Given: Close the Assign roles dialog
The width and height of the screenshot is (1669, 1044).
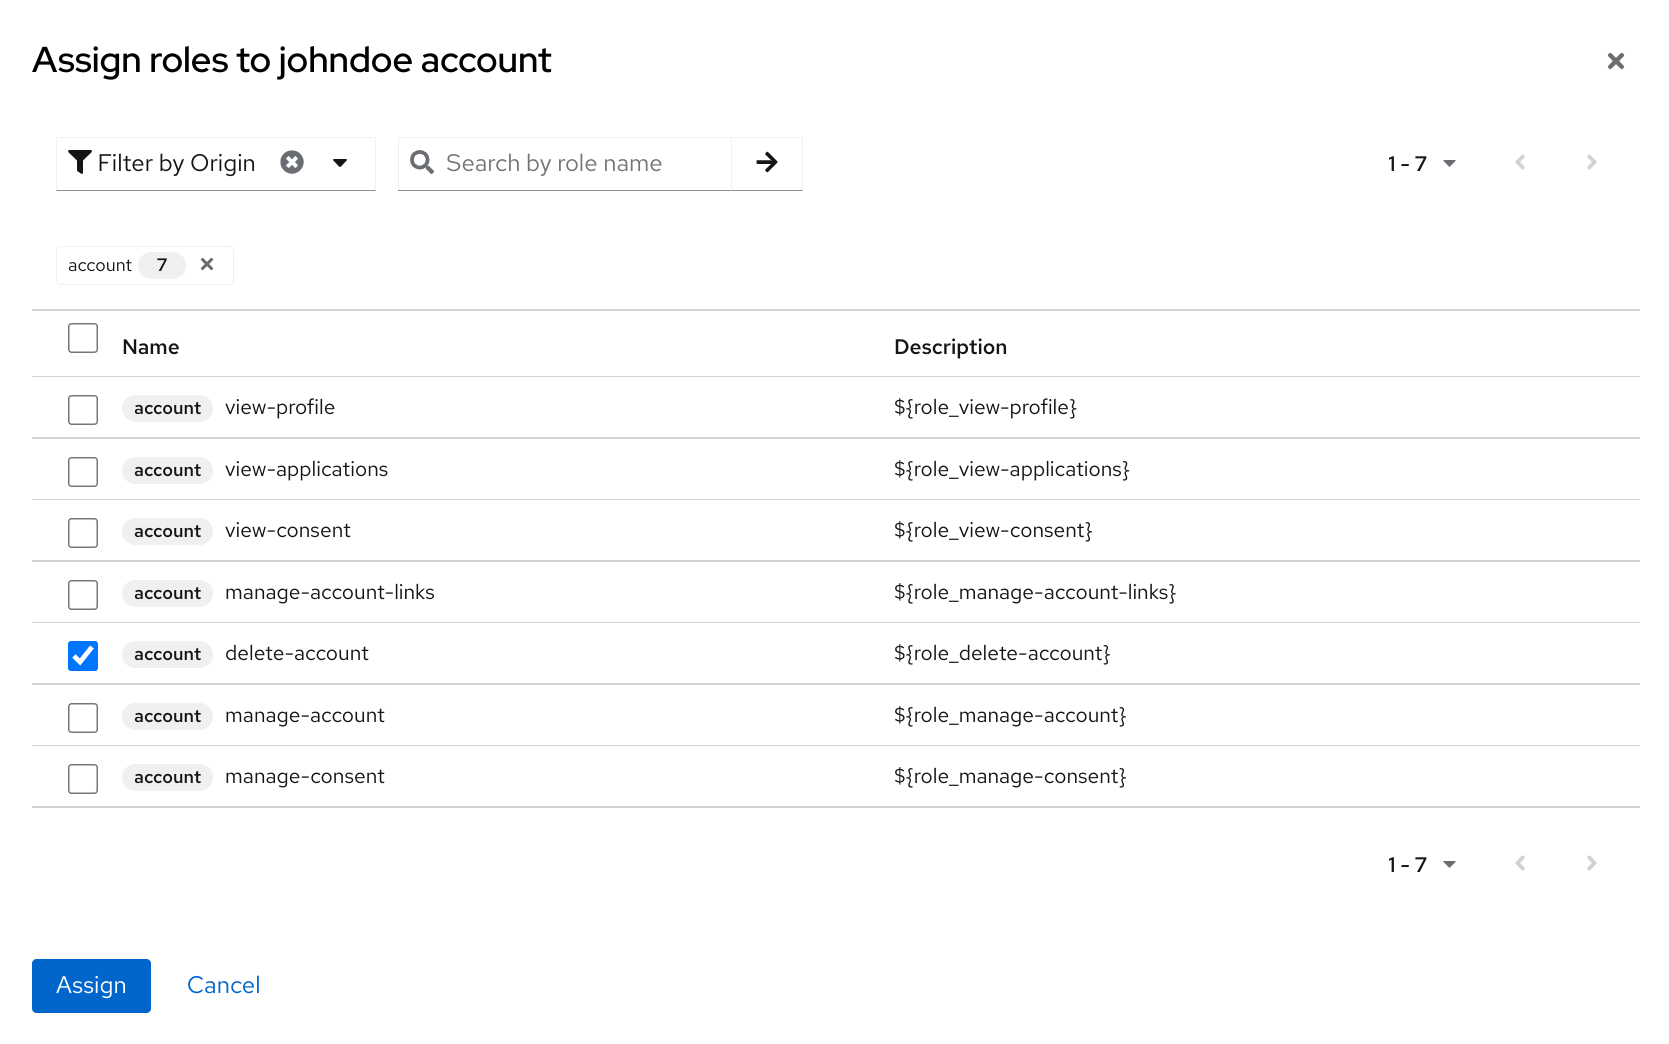Looking at the screenshot, I should 1615,60.
